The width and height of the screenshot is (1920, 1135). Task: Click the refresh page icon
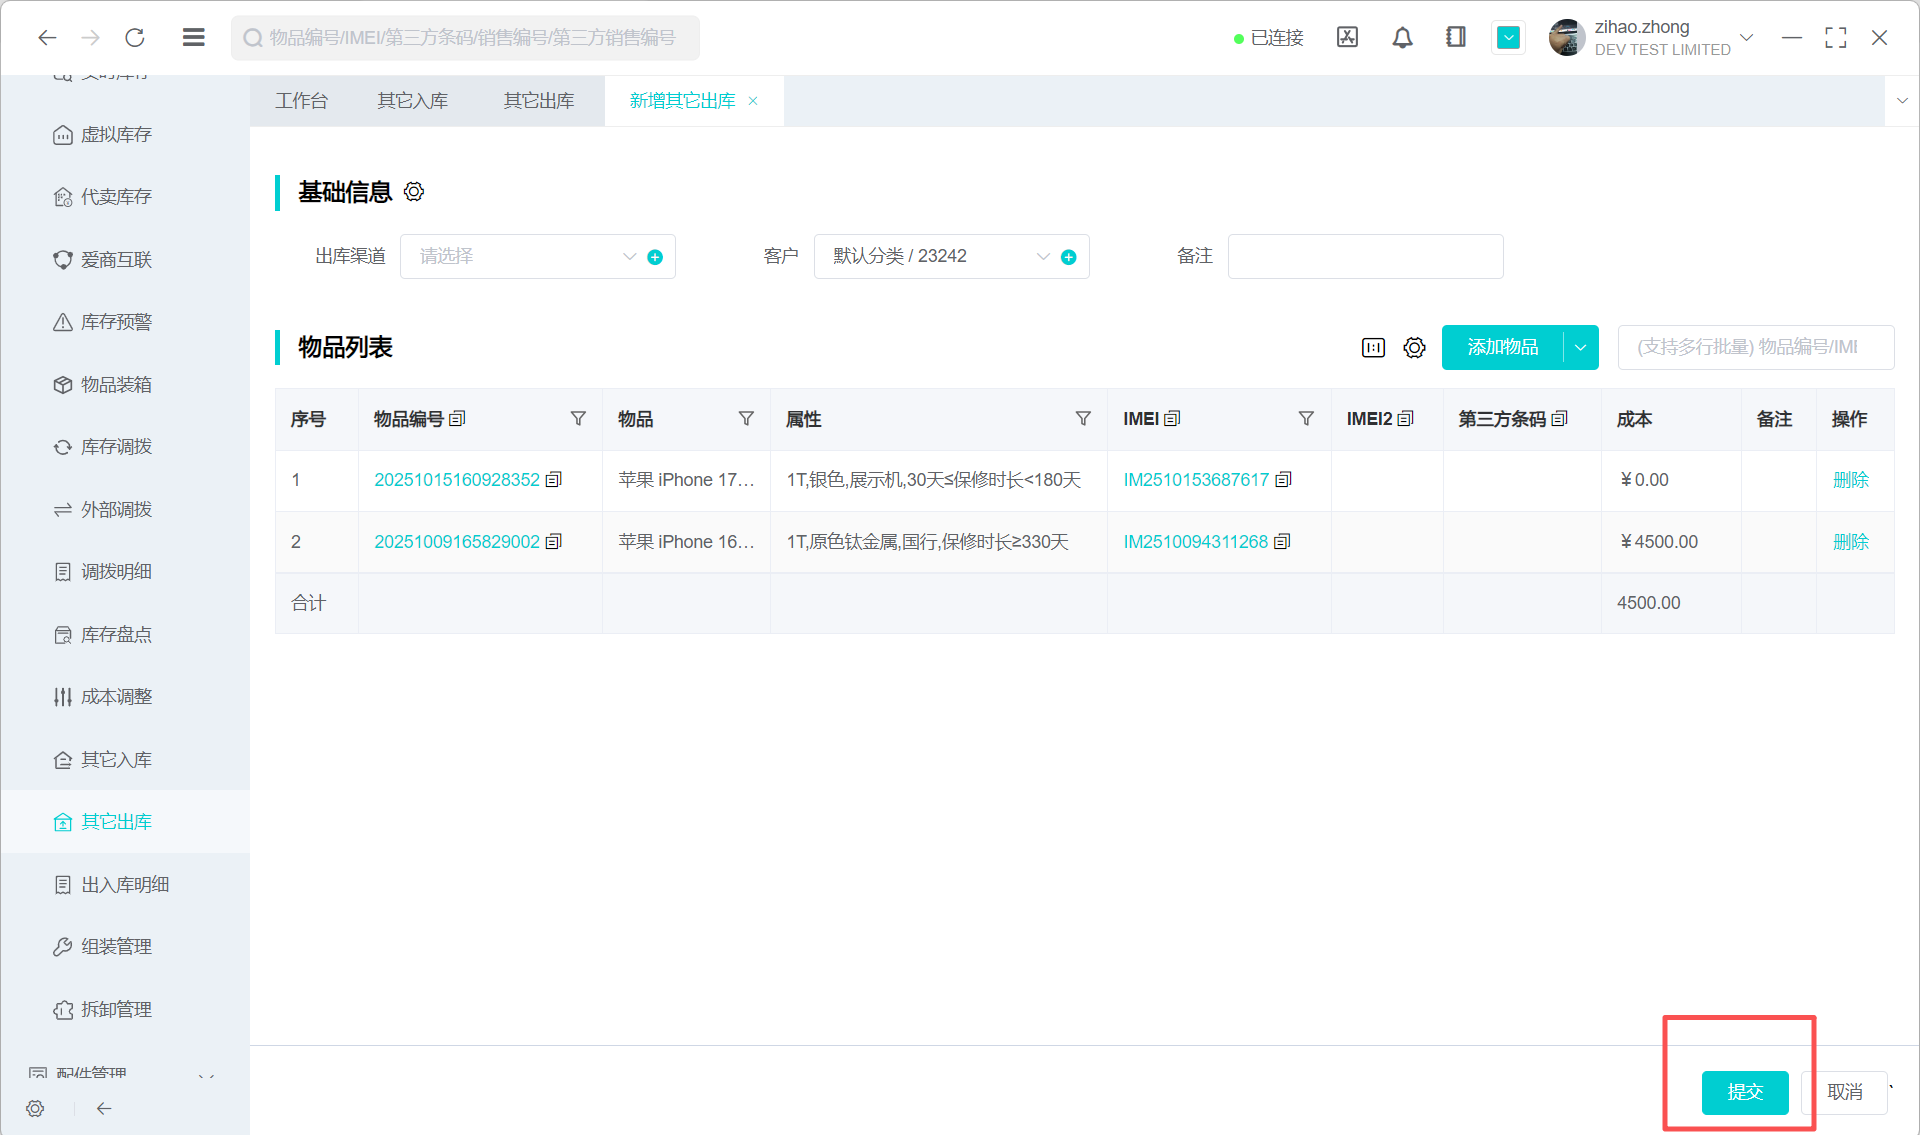135,38
